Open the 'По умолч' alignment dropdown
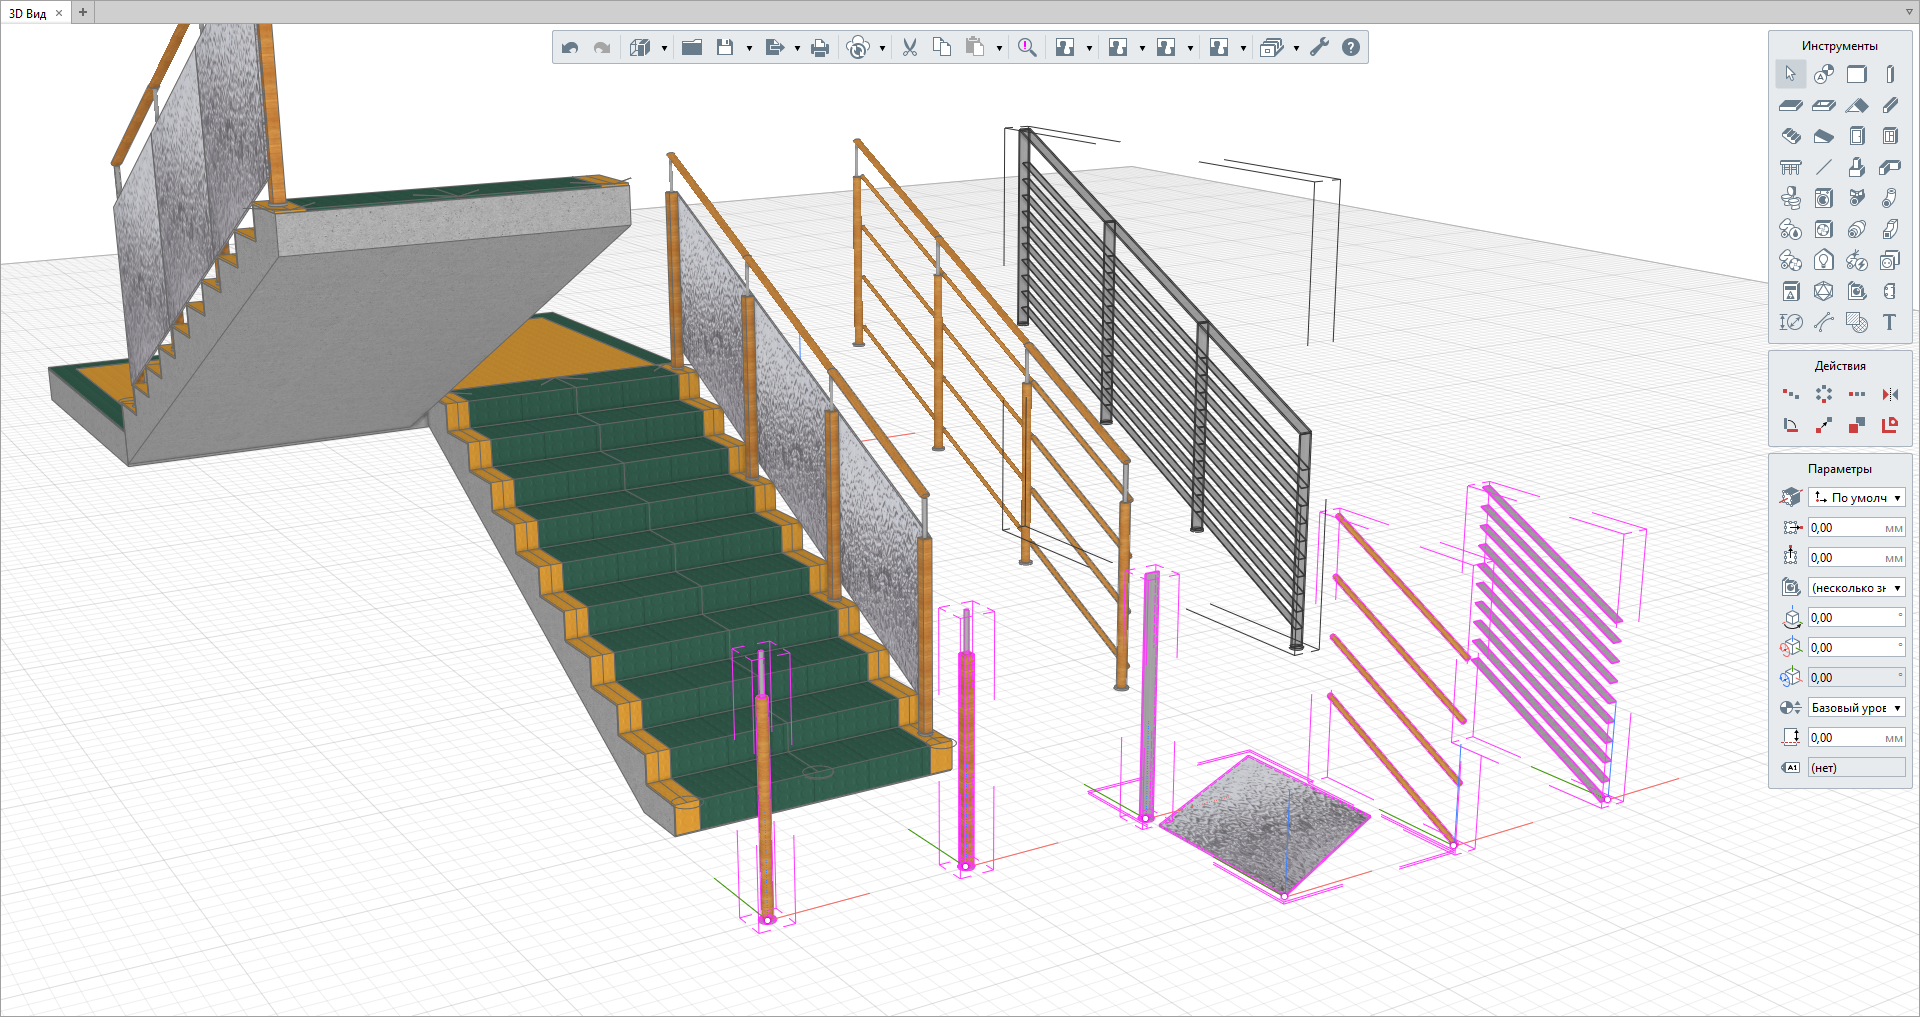Viewport: 1920px width, 1017px height. pyautogui.click(x=1857, y=497)
